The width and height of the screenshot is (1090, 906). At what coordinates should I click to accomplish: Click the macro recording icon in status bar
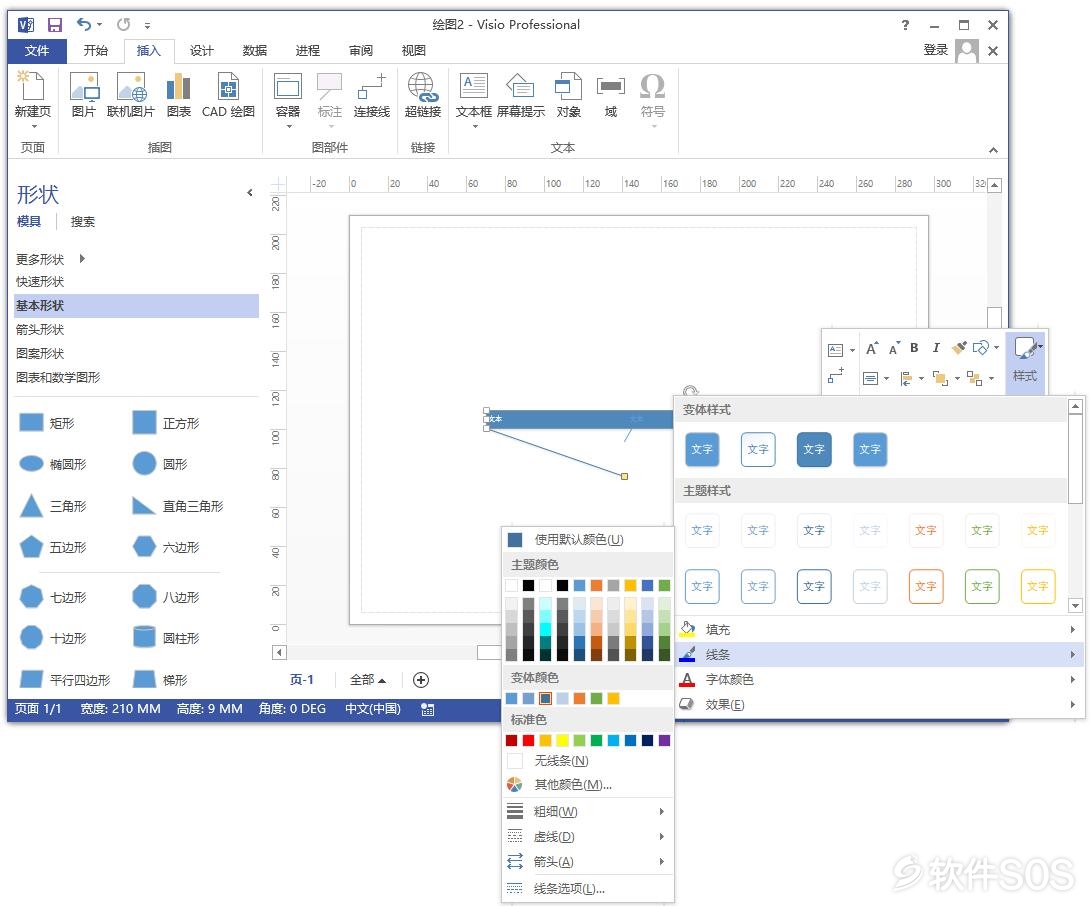428,709
